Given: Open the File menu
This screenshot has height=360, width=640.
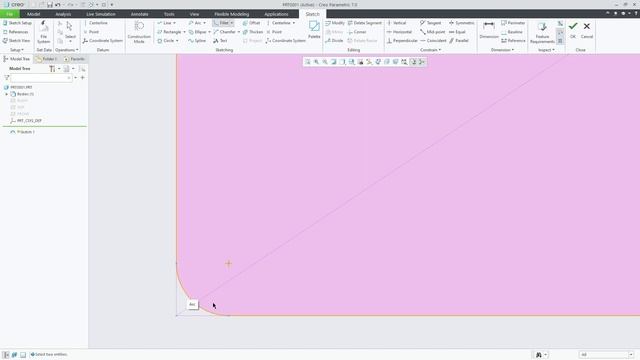Looking at the screenshot, I should pyautogui.click(x=9, y=14).
